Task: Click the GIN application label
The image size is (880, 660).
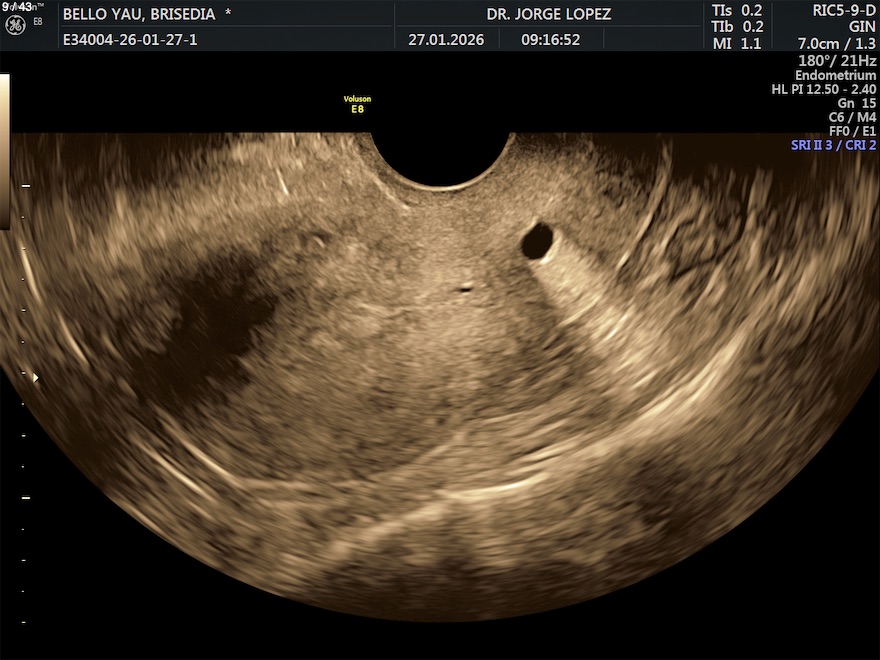Action: click(861, 27)
